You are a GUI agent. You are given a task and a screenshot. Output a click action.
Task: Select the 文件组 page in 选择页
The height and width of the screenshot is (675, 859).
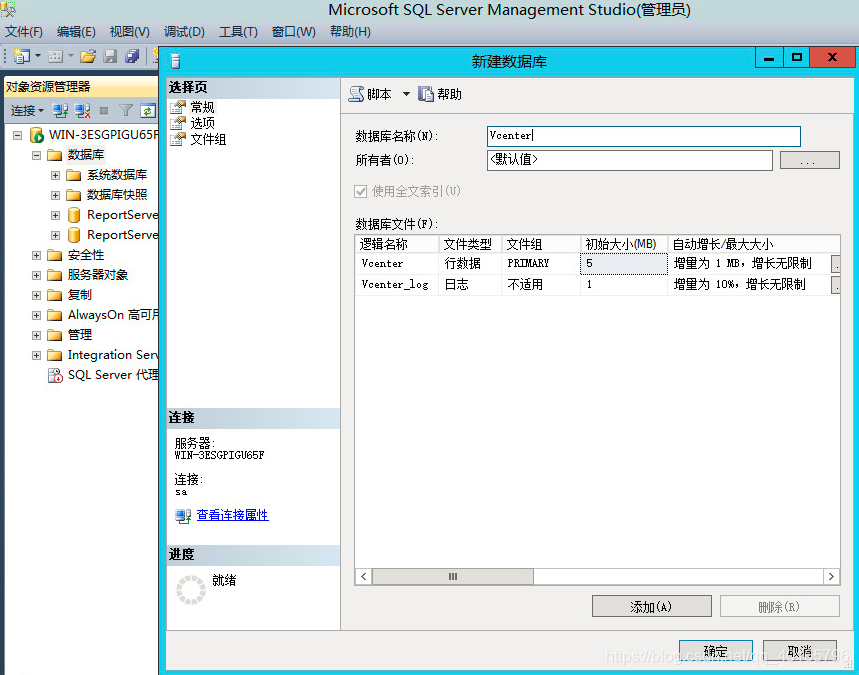208,140
